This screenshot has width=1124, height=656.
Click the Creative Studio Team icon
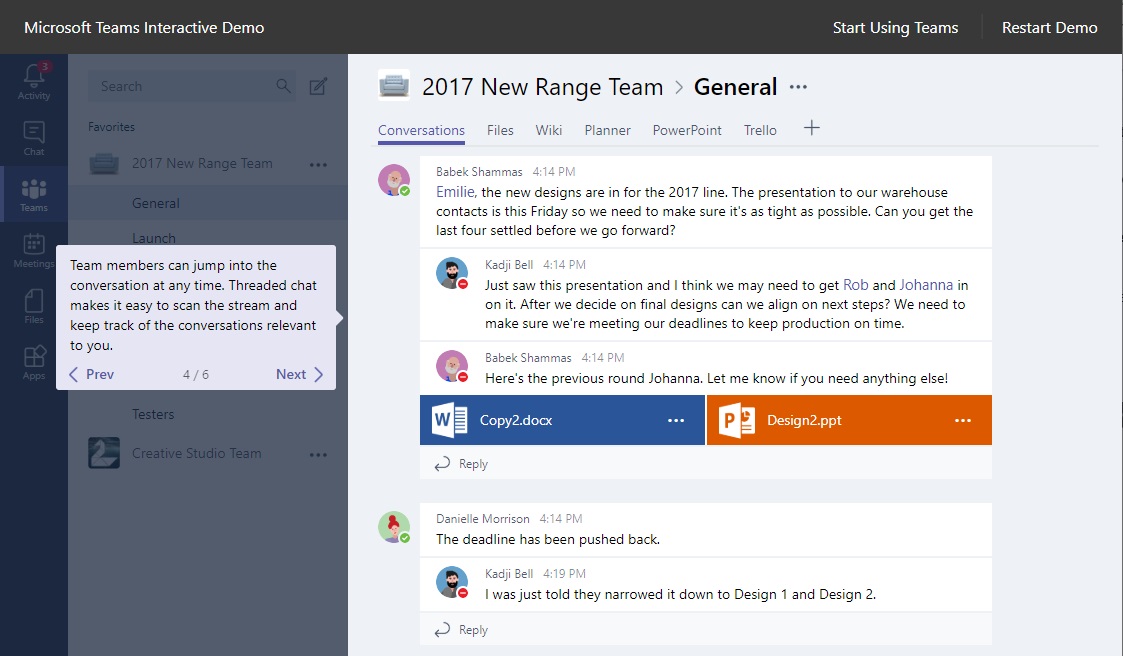pyautogui.click(x=104, y=453)
